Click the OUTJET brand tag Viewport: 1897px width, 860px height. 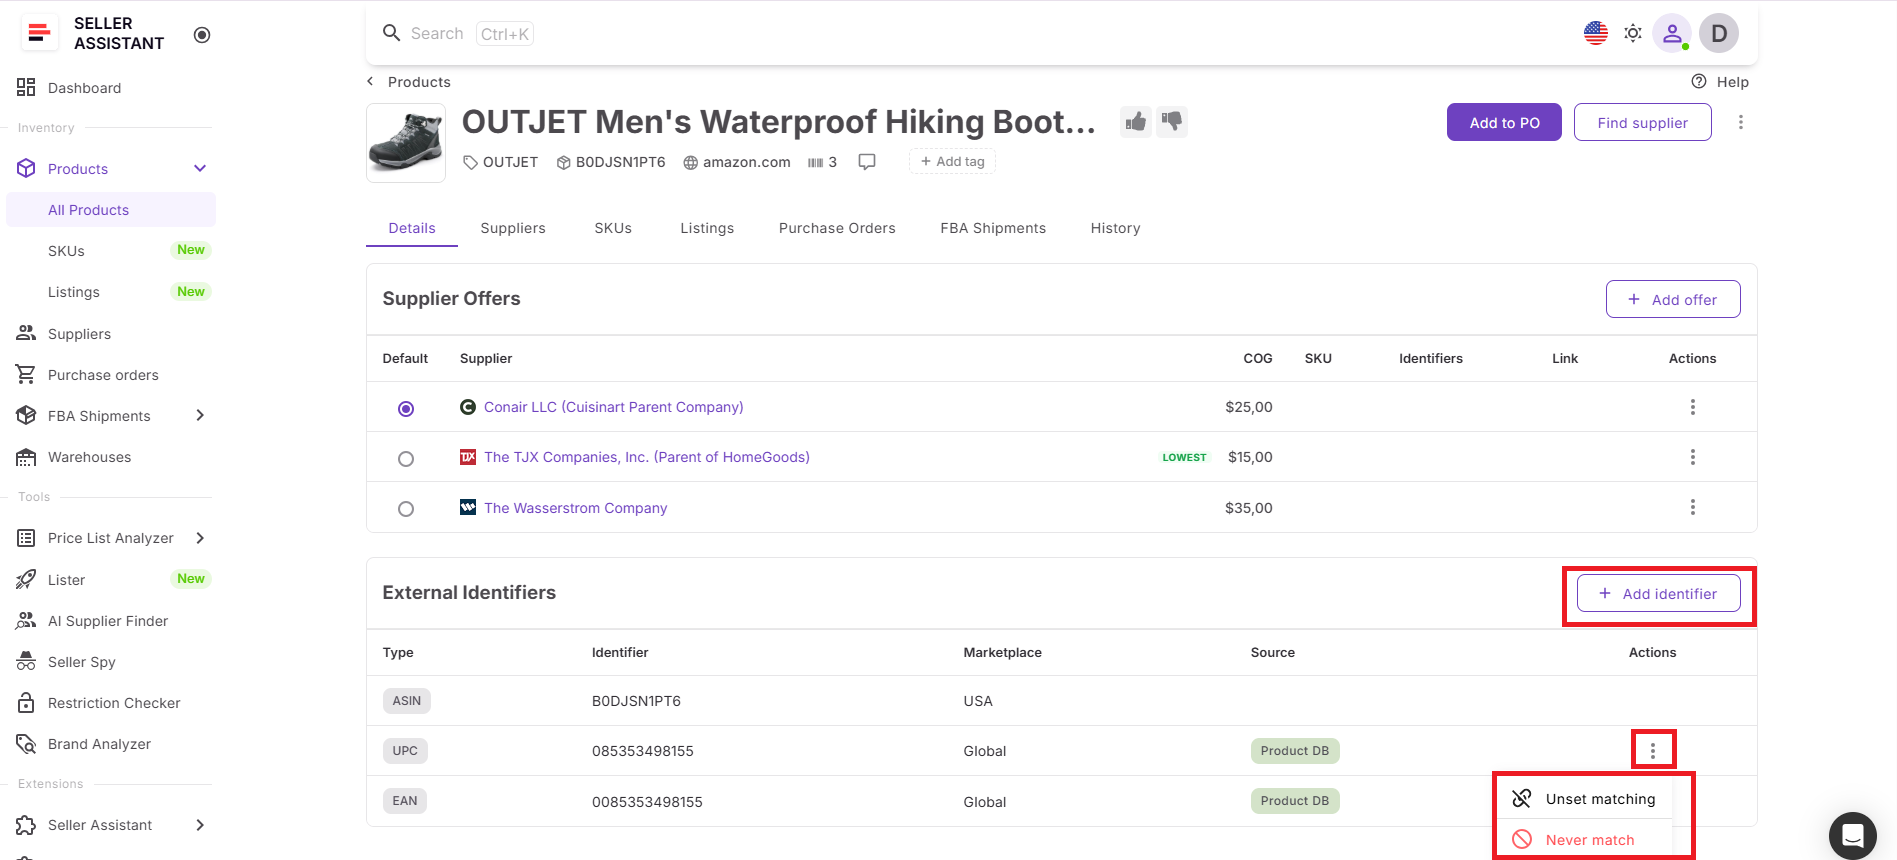pos(500,162)
